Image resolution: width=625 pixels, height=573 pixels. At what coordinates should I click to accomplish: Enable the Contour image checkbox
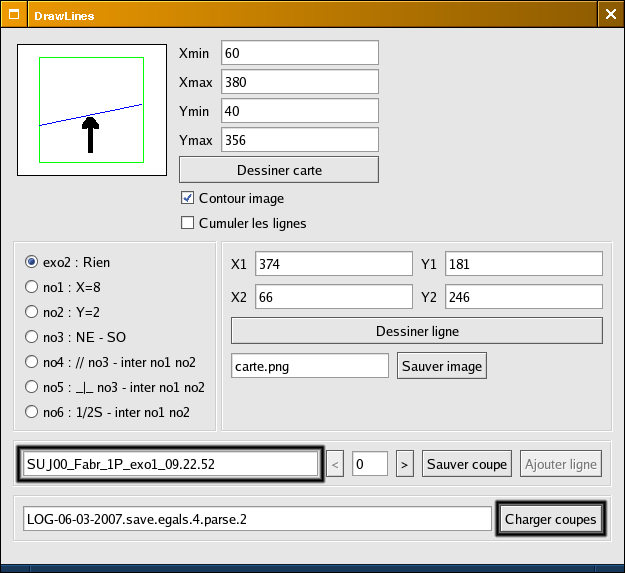tap(187, 198)
